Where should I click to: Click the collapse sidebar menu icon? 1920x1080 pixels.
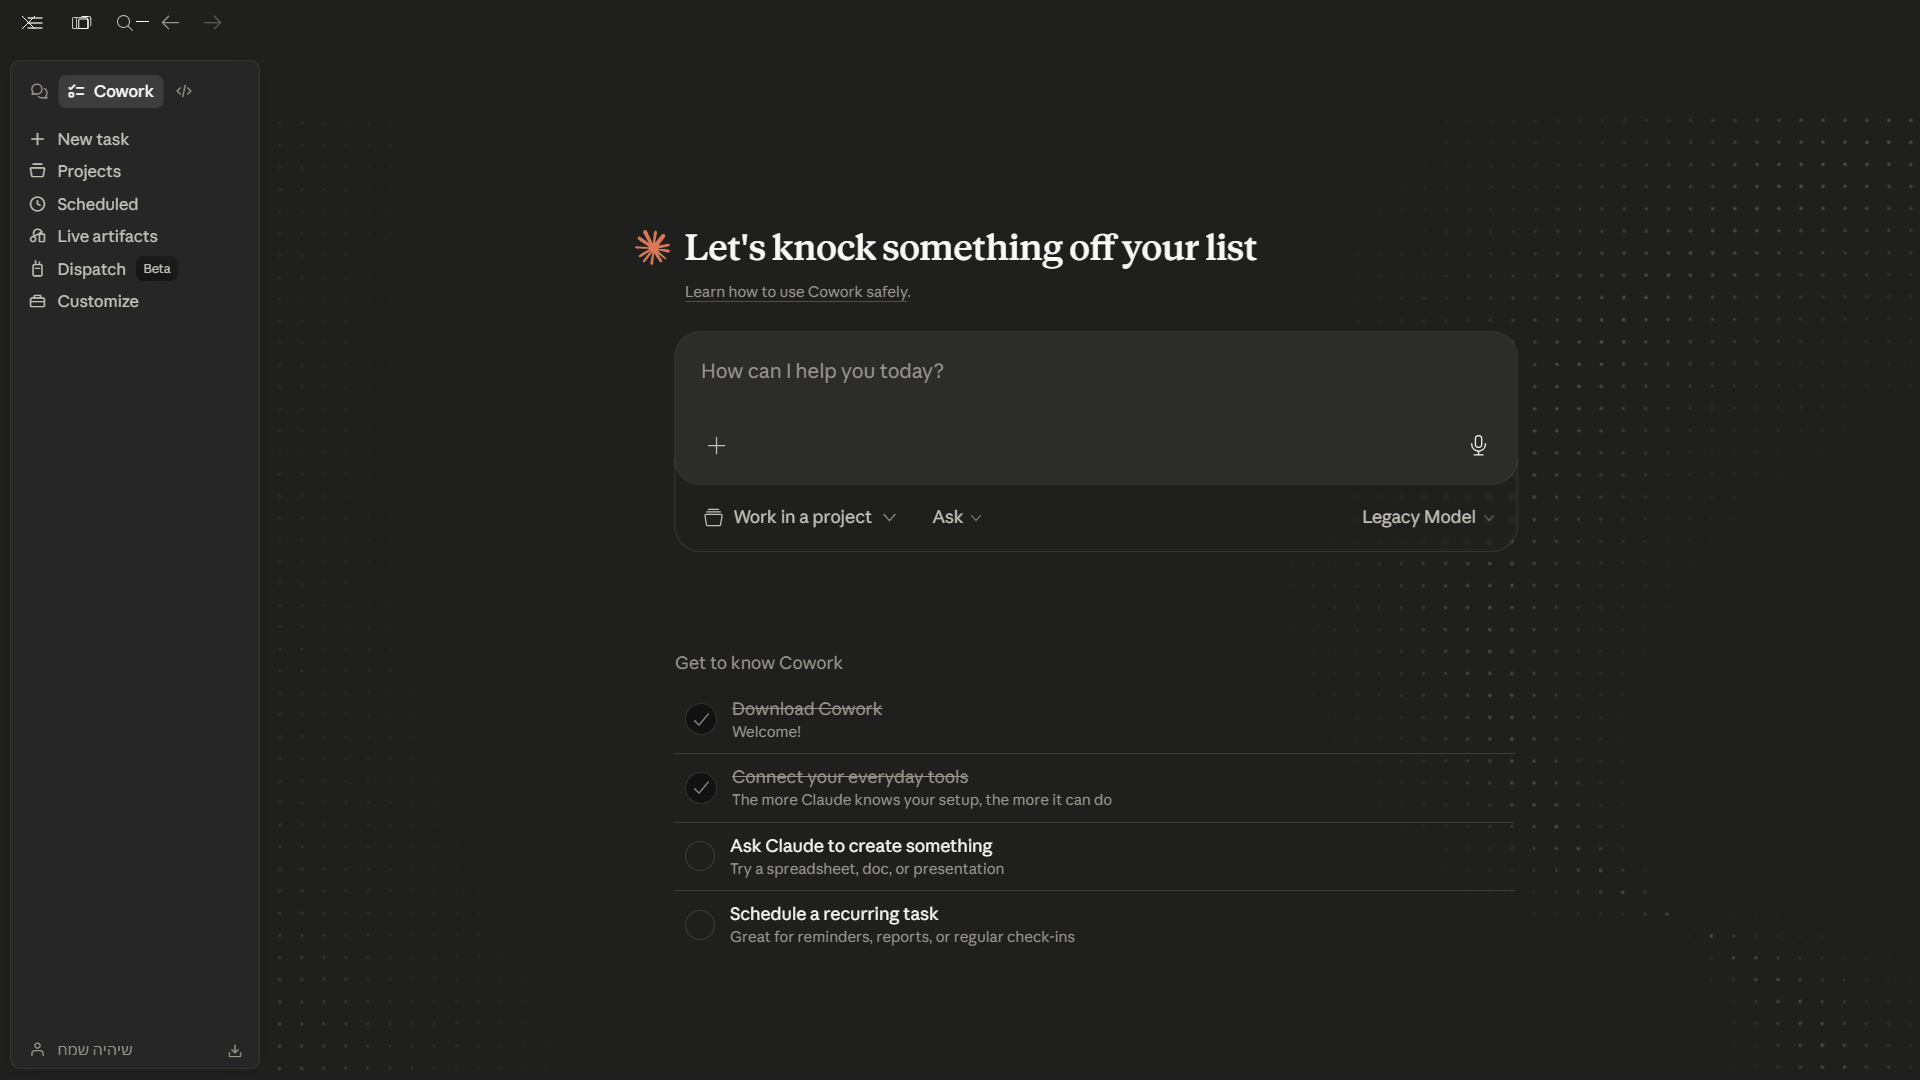click(x=32, y=23)
